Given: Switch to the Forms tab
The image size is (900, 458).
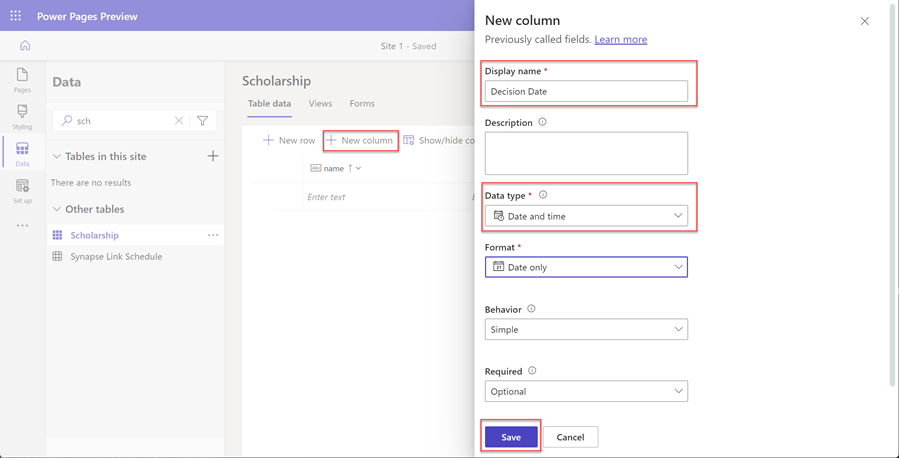Looking at the screenshot, I should point(362,104).
